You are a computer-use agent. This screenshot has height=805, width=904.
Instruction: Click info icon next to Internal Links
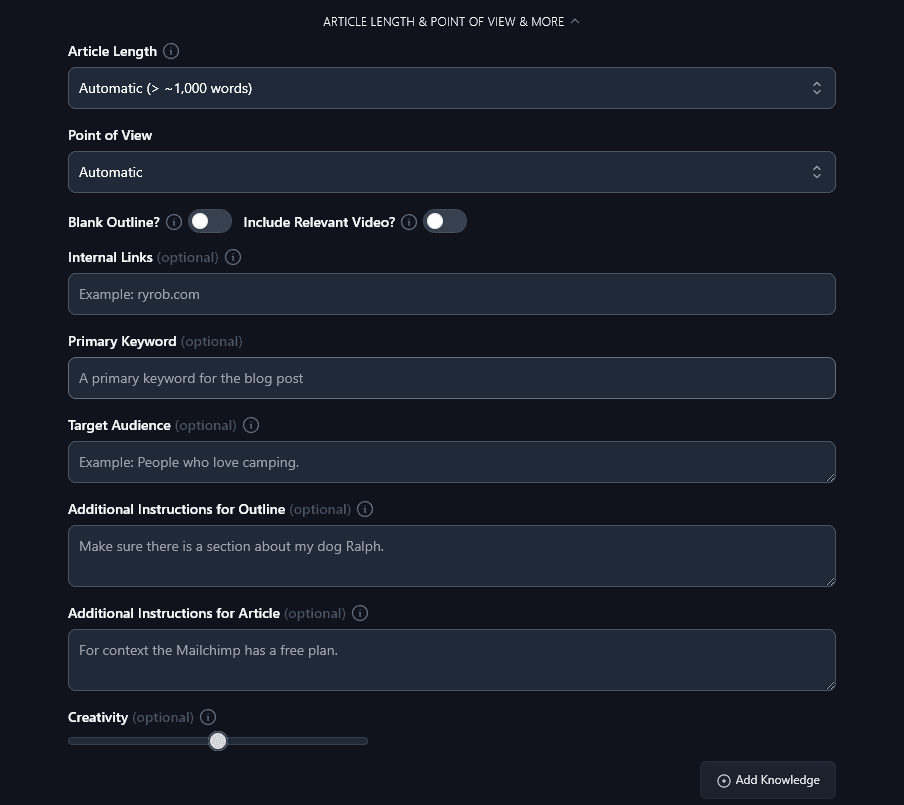[x=233, y=257]
